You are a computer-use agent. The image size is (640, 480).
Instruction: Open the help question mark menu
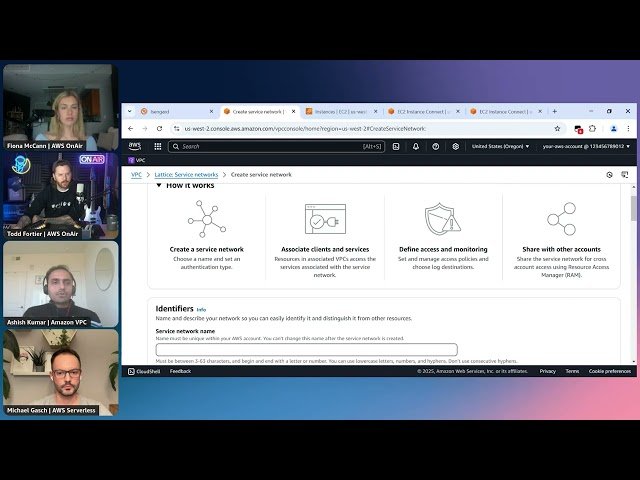[436, 146]
